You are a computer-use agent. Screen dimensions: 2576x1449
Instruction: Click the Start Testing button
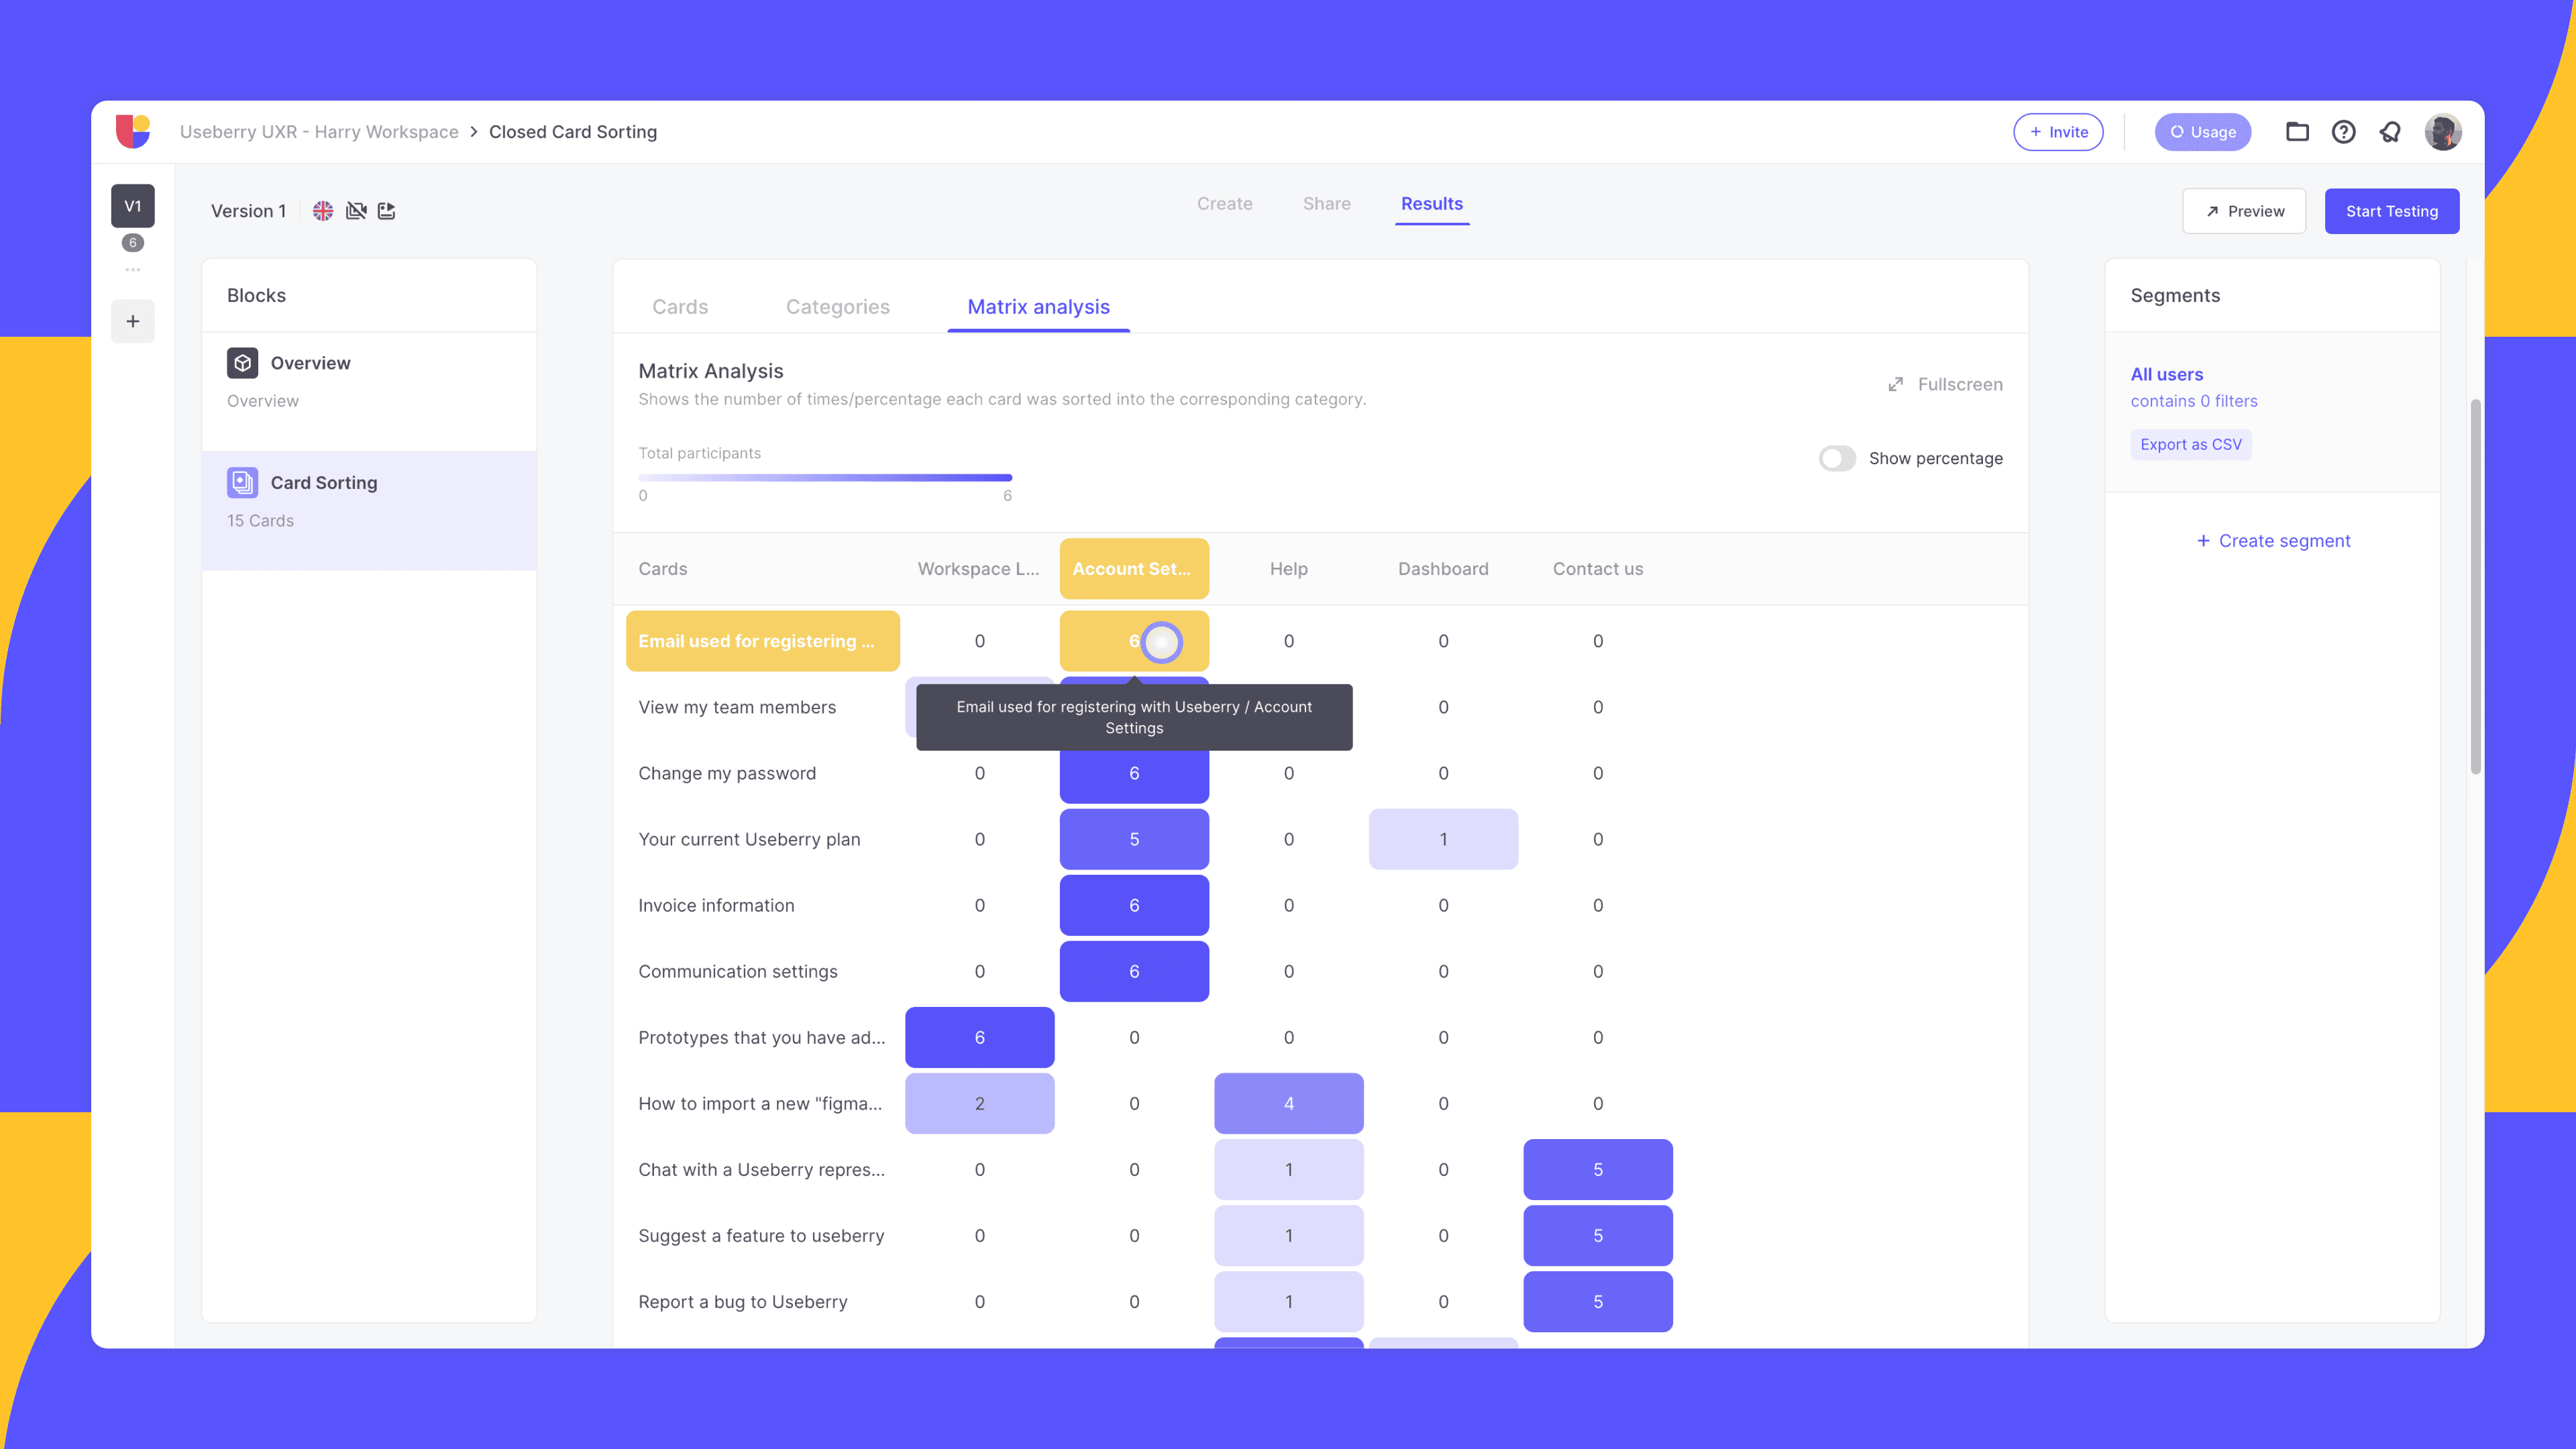click(2391, 210)
